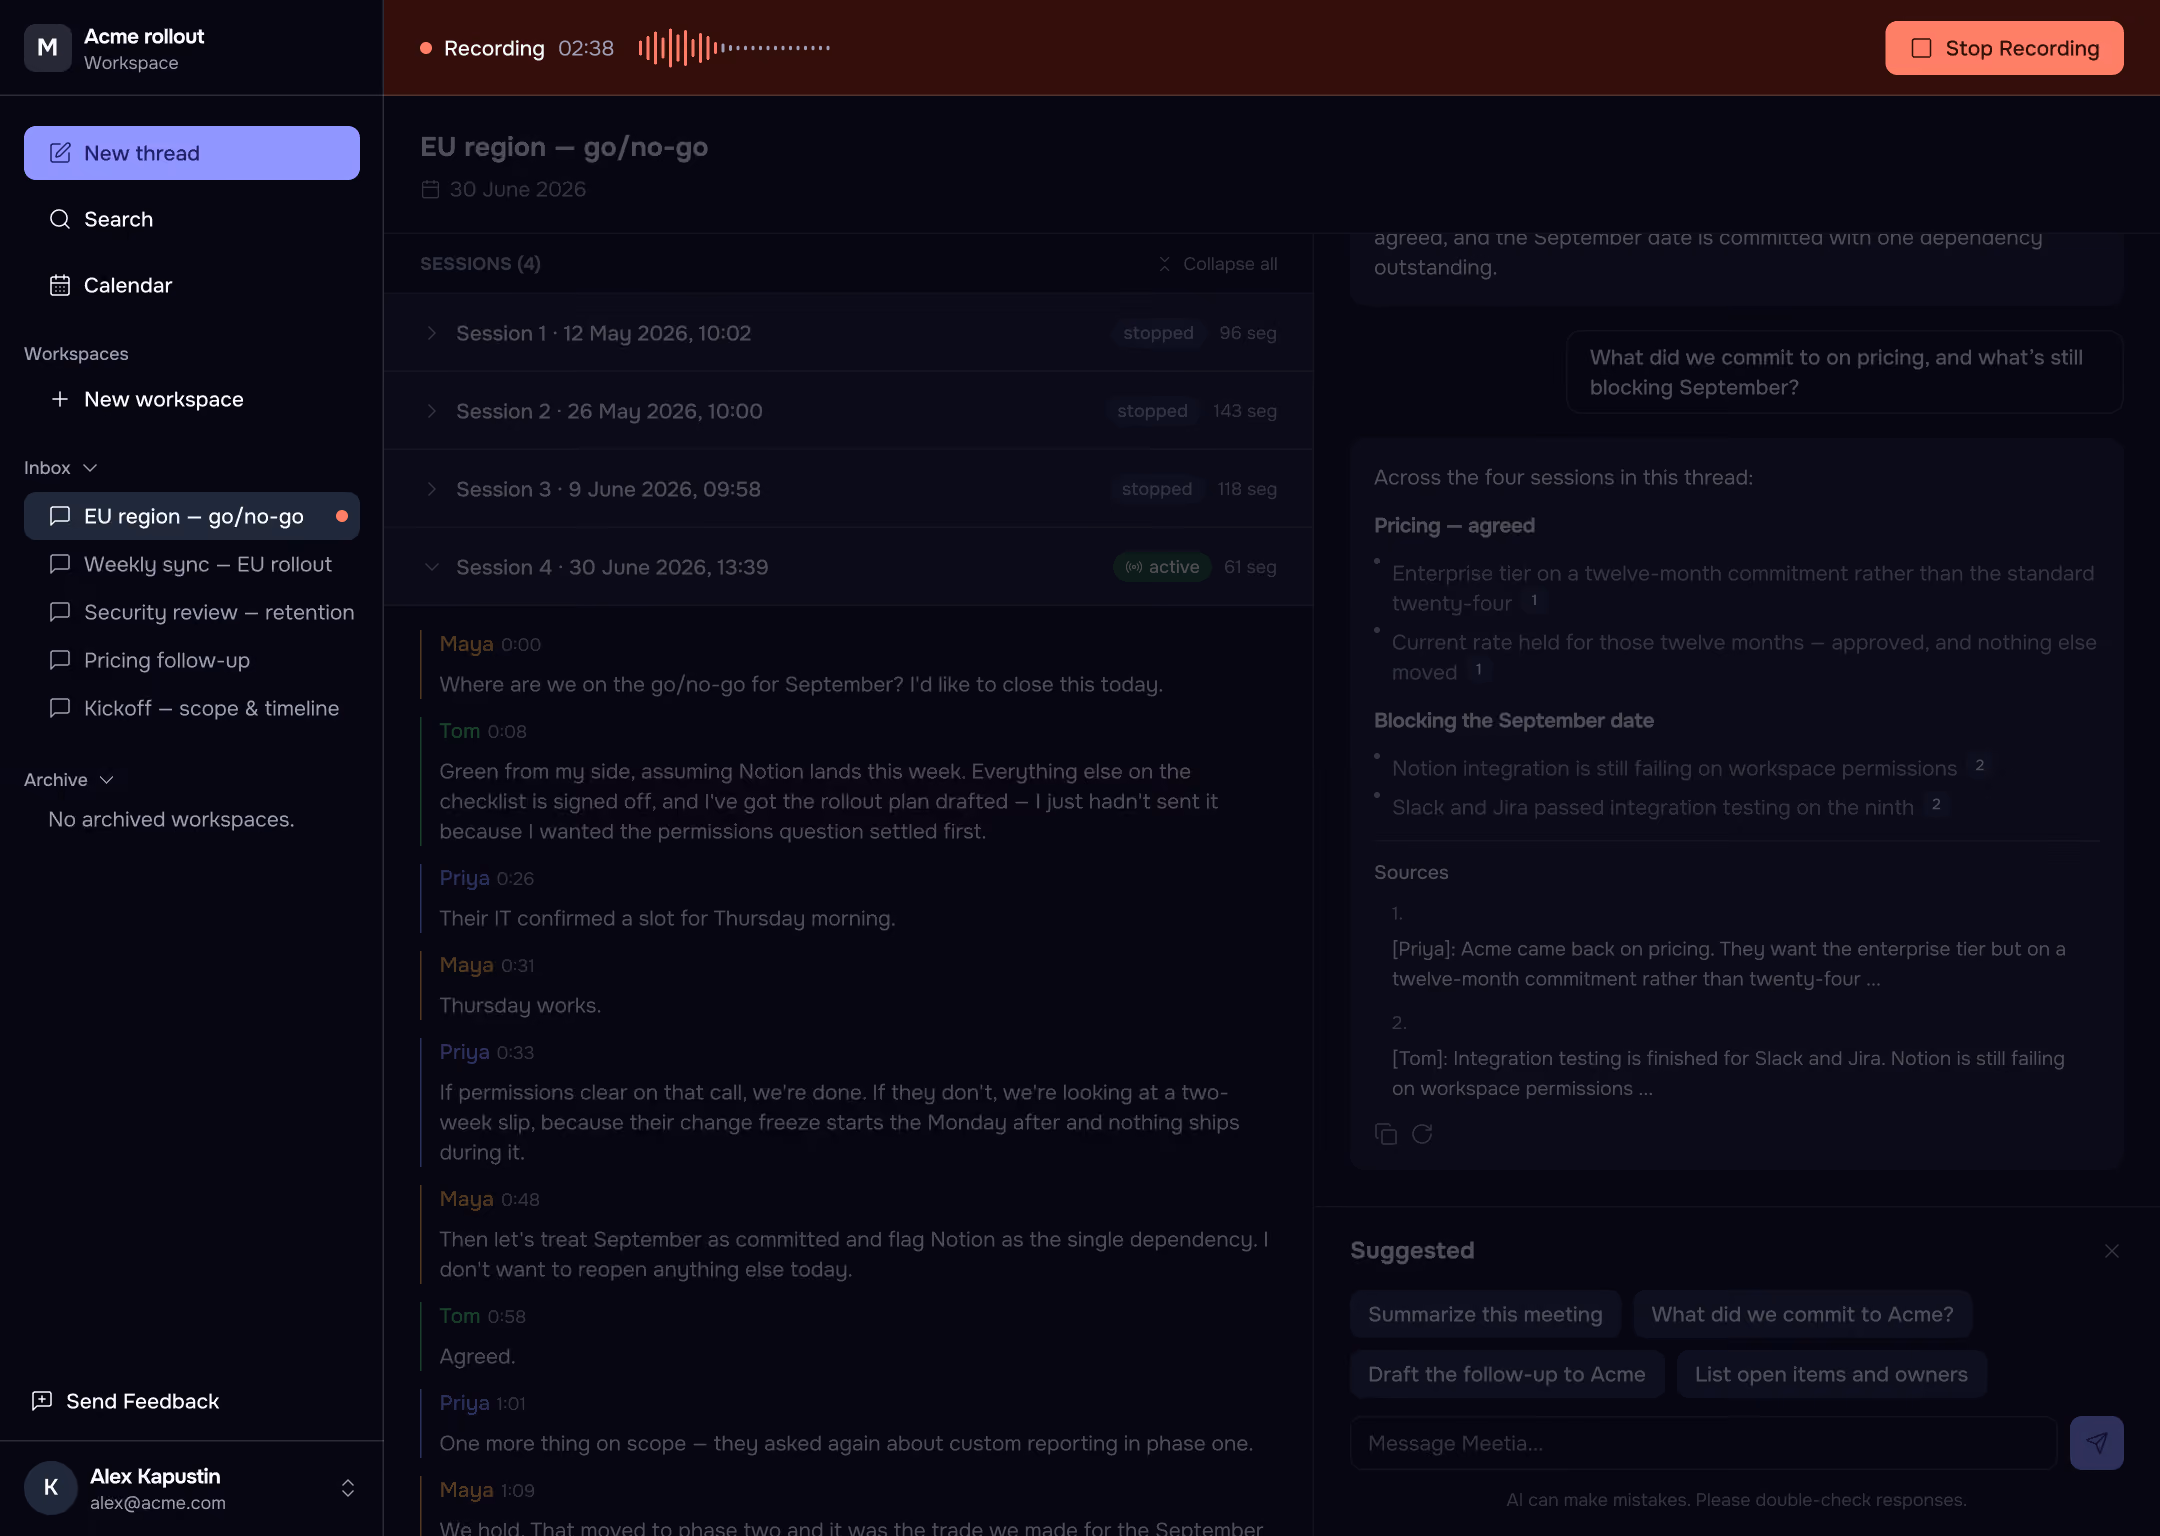
Task: Click the orange dot on EU region thread
Action: click(x=342, y=516)
